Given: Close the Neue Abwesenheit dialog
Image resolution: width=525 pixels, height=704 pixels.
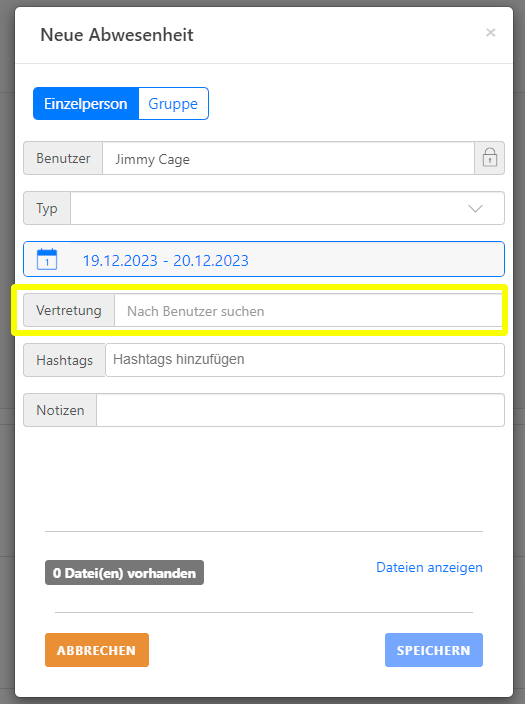Looking at the screenshot, I should pos(490,32).
